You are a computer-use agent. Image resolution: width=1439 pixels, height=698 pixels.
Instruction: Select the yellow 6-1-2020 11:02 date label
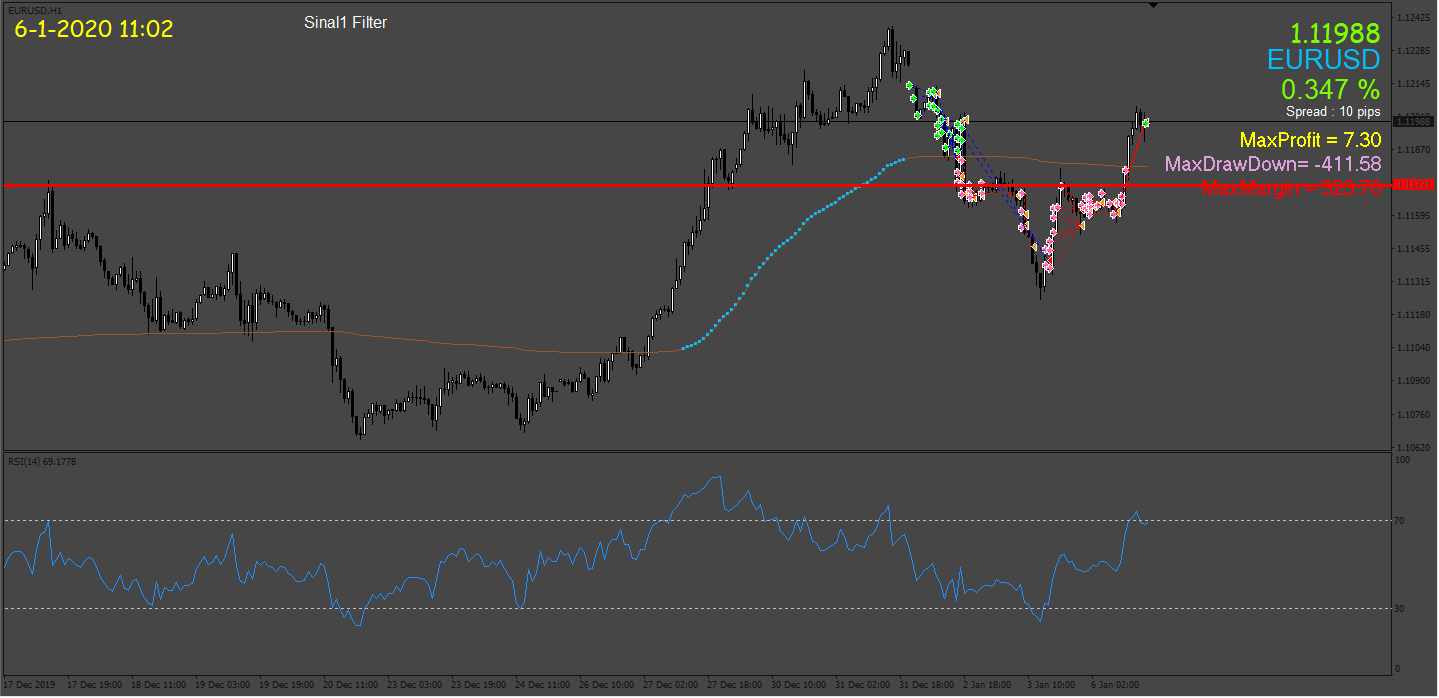[94, 29]
